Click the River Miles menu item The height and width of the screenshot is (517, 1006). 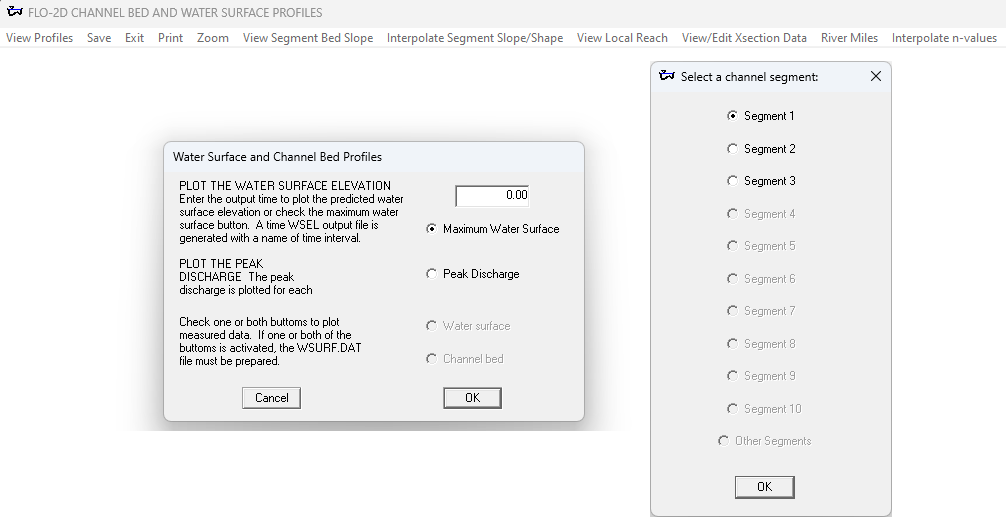click(x=849, y=38)
